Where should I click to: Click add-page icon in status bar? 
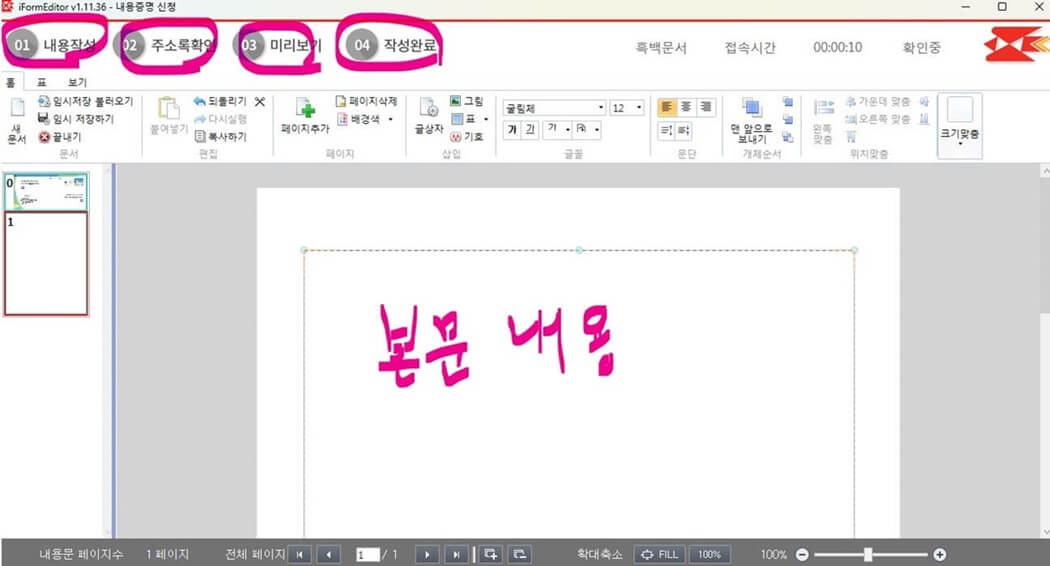click(491, 555)
